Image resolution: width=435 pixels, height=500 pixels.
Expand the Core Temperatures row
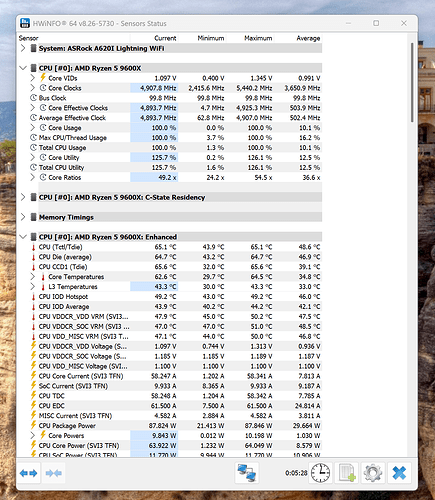[x=33, y=277]
